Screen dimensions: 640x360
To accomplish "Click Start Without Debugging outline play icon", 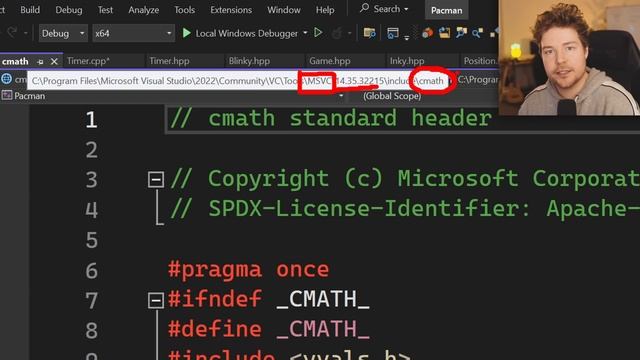I will 318,33.
